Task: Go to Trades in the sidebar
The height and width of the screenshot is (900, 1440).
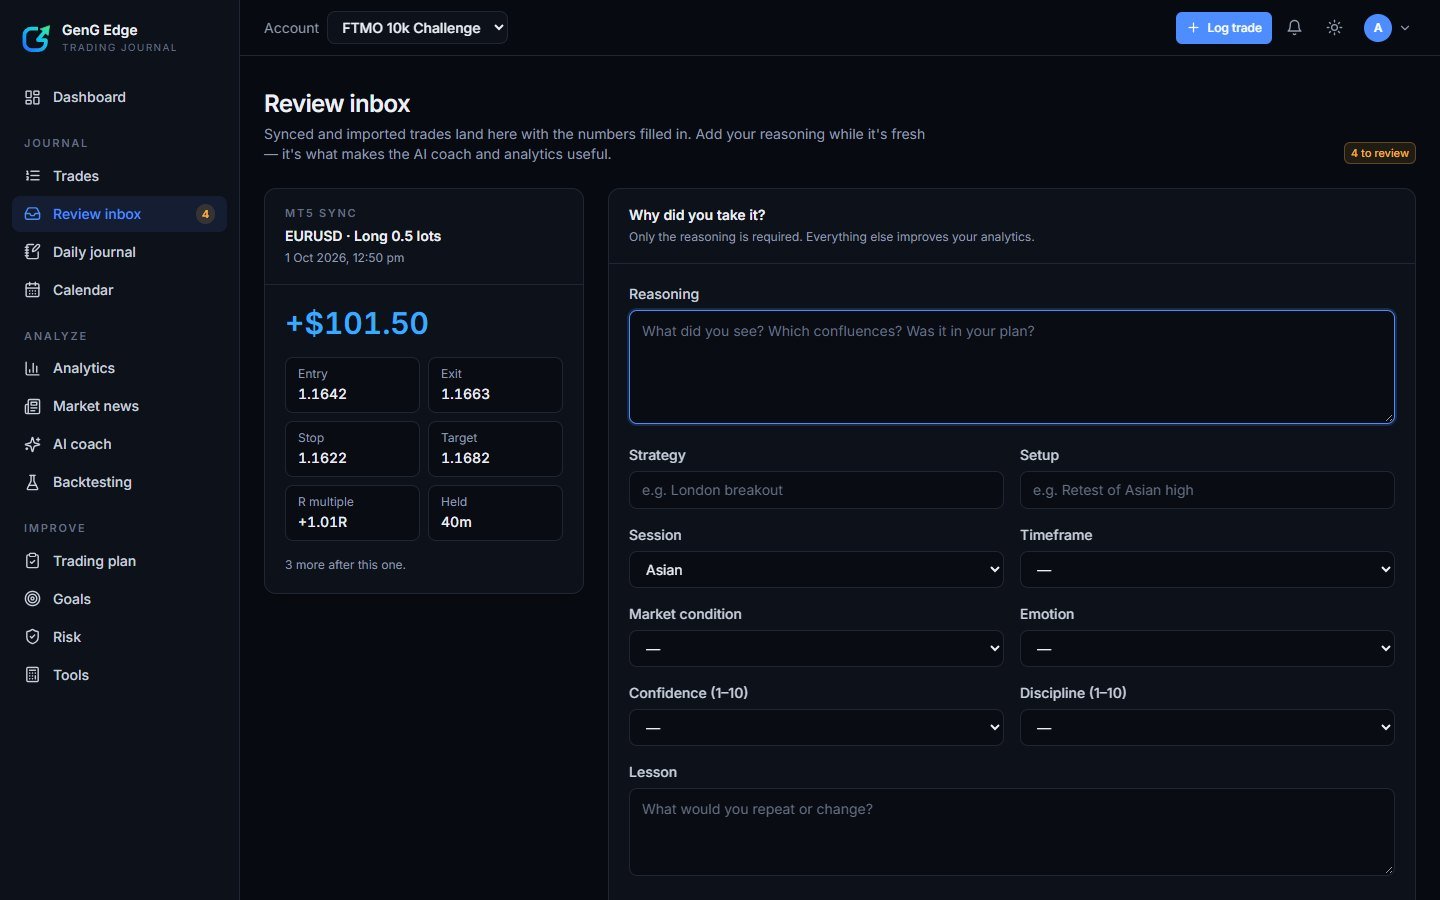Action: point(119,176)
